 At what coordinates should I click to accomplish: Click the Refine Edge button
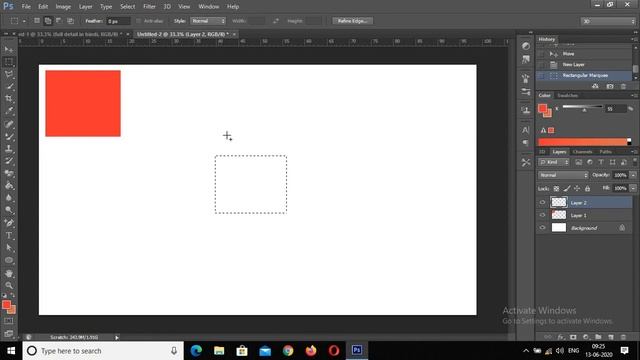pyautogui.click(x=352, y=21)
